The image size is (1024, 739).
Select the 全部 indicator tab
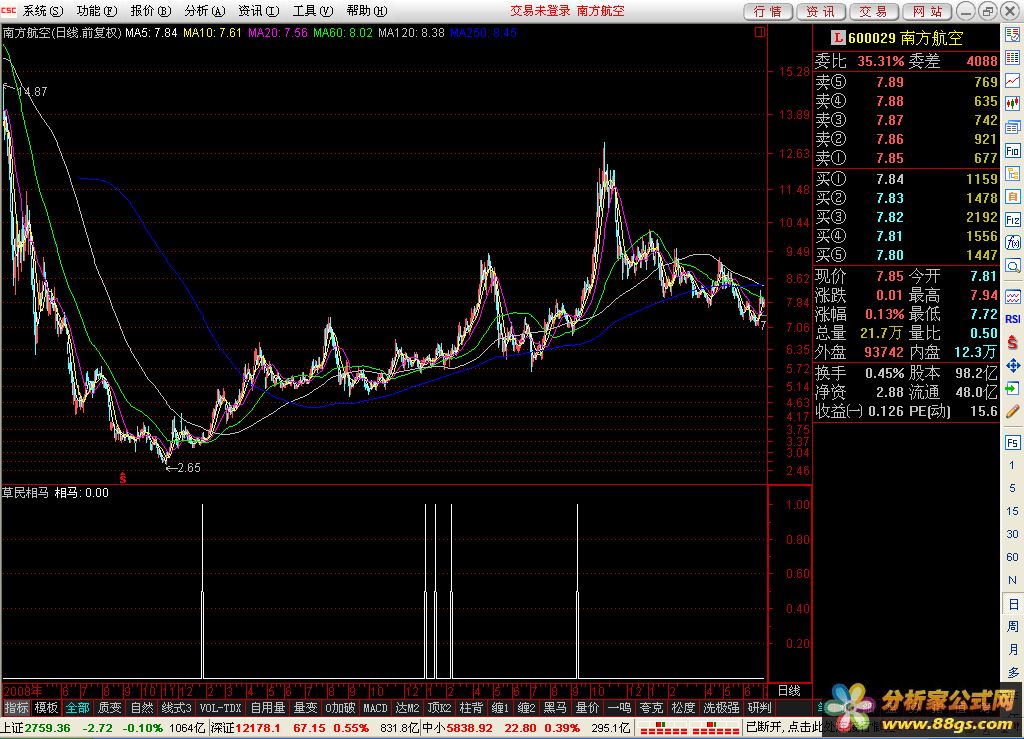pos(78,708)
